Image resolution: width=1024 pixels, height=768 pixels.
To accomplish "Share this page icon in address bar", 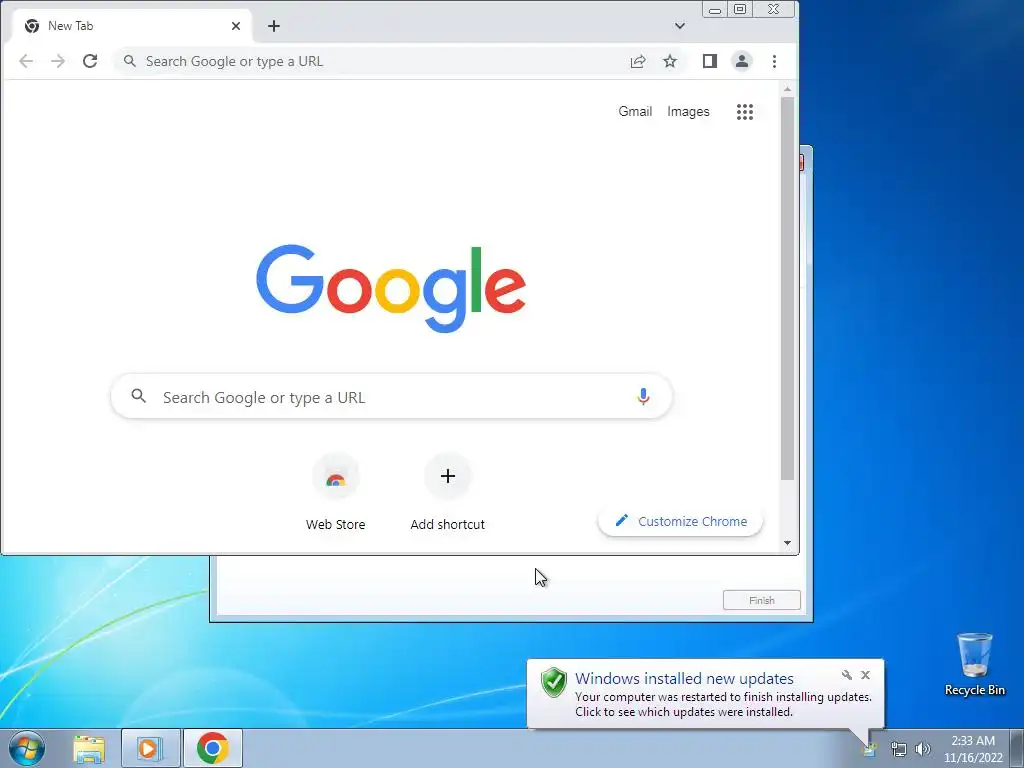I will [638, 61].
